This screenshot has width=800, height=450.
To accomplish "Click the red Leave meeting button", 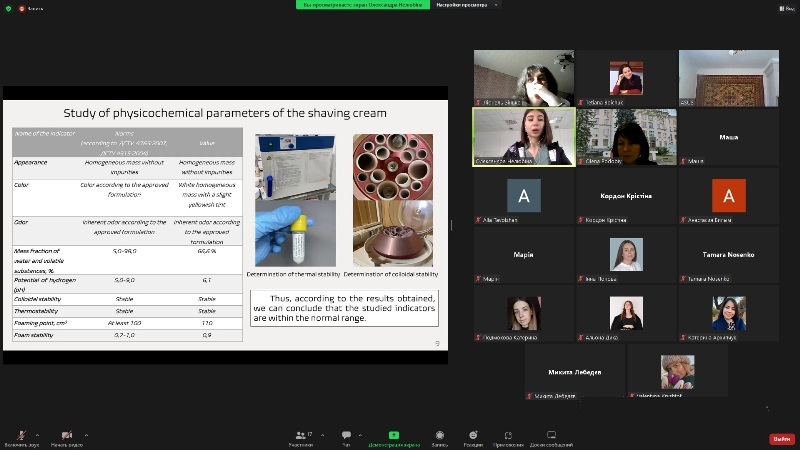I will (x=782, y=439).
